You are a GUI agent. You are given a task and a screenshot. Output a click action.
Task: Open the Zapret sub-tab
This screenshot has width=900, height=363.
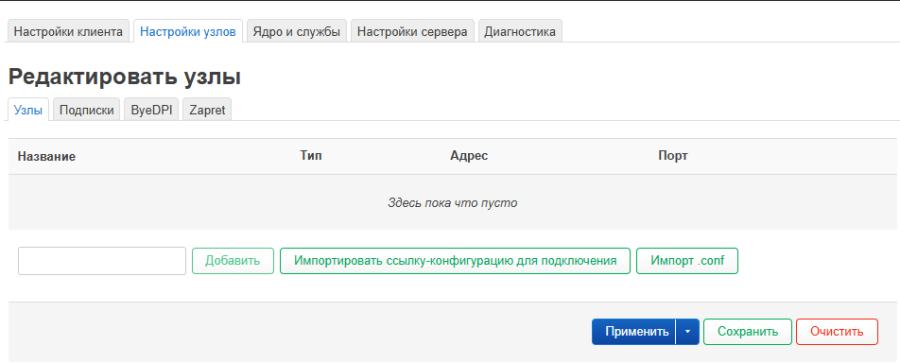point(207,110)
